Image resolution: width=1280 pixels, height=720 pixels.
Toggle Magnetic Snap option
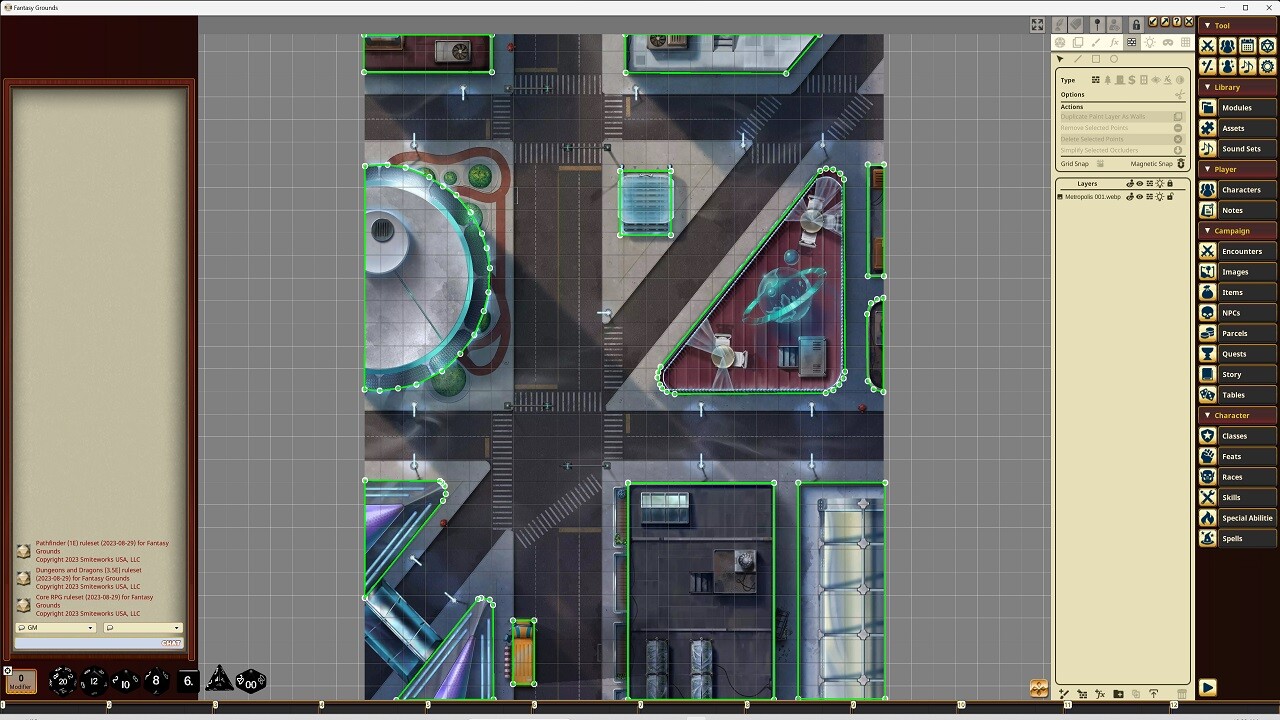pyautogui.click(x=1180, y=164)
